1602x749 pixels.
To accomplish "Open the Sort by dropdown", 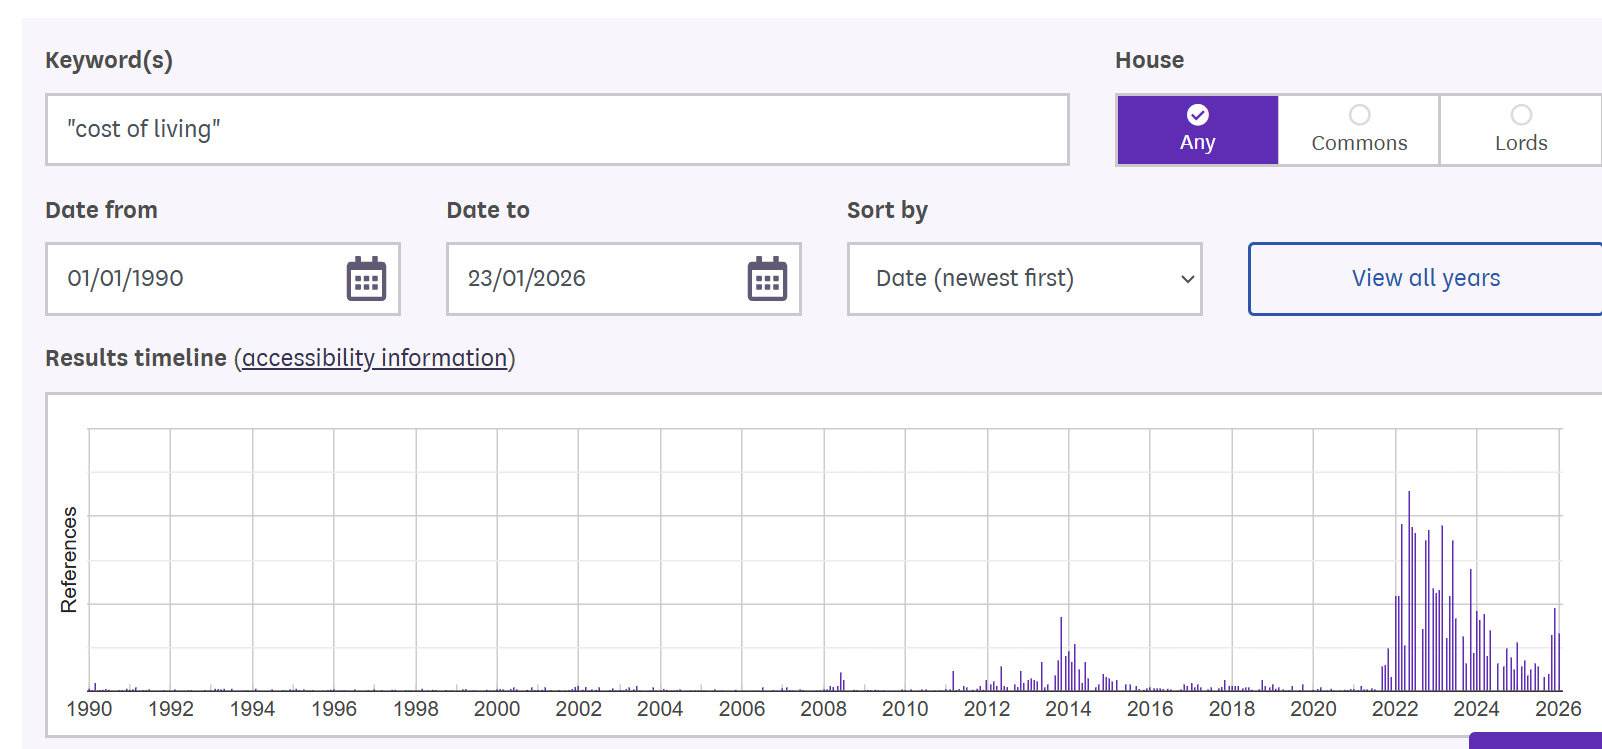I will click(1024, 279).
